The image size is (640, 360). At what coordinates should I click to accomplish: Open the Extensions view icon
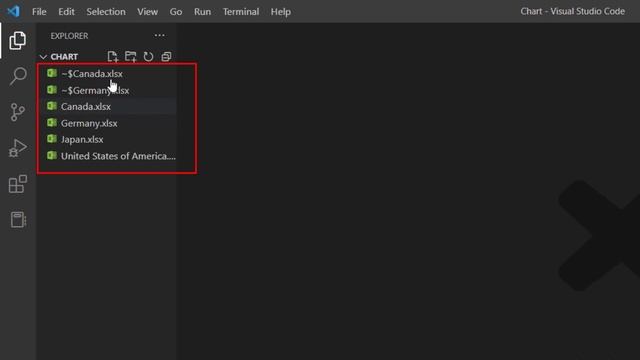click(x=18, y=184)
